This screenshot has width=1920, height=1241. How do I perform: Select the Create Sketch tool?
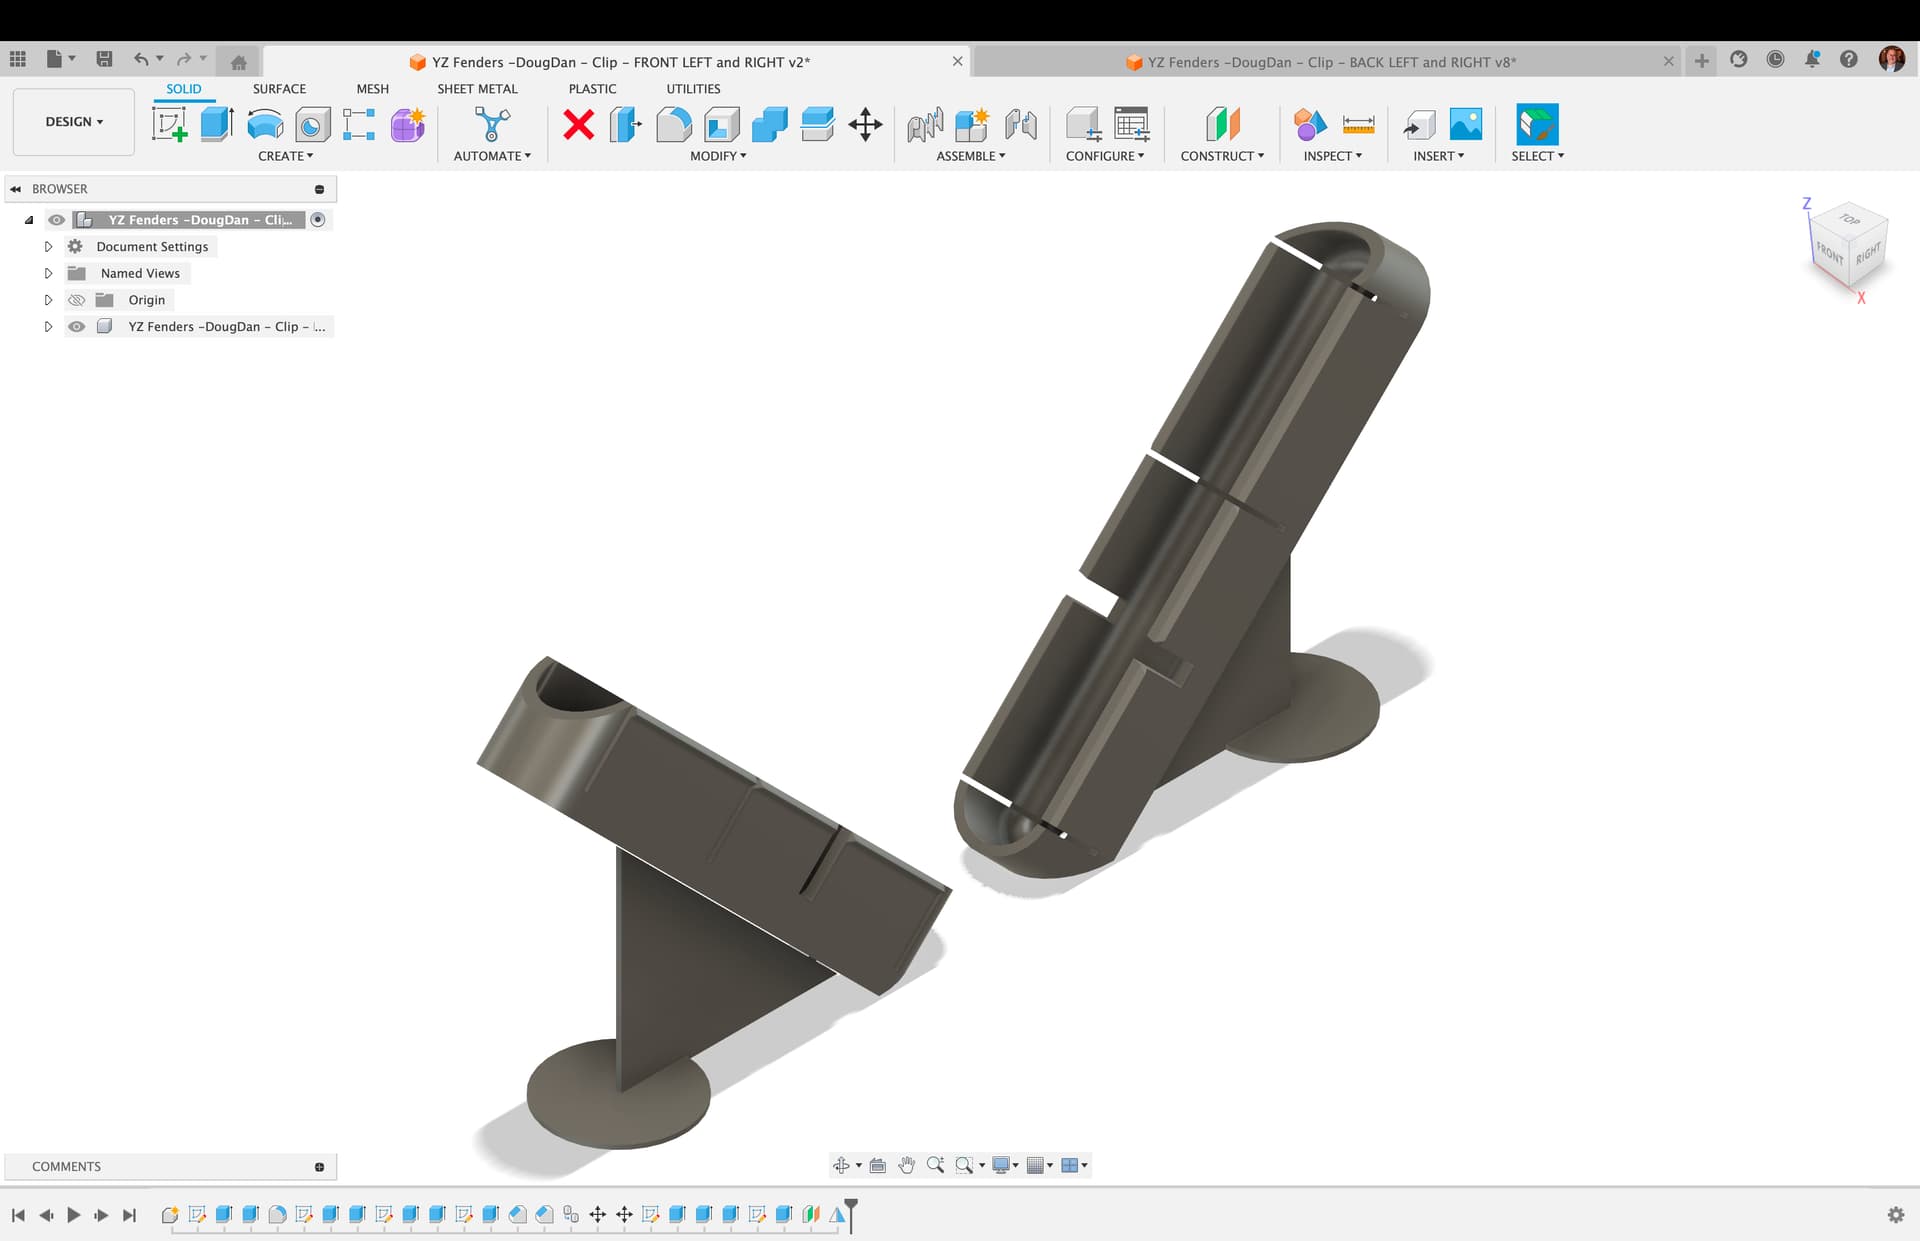[x=170, y=125]
